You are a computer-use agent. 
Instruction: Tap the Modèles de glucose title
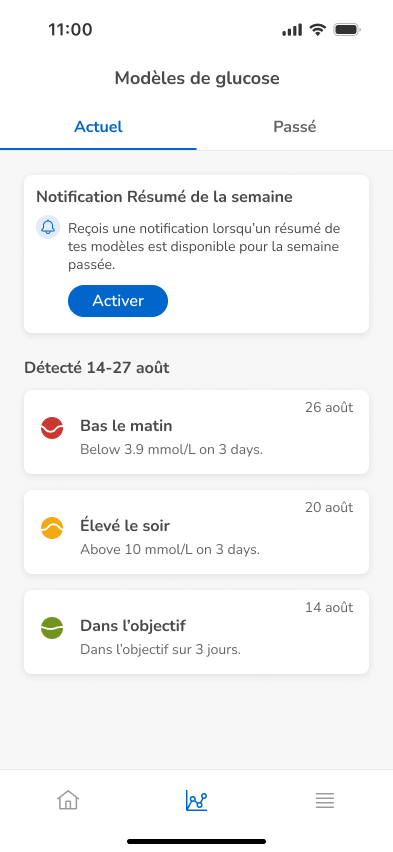197,78
